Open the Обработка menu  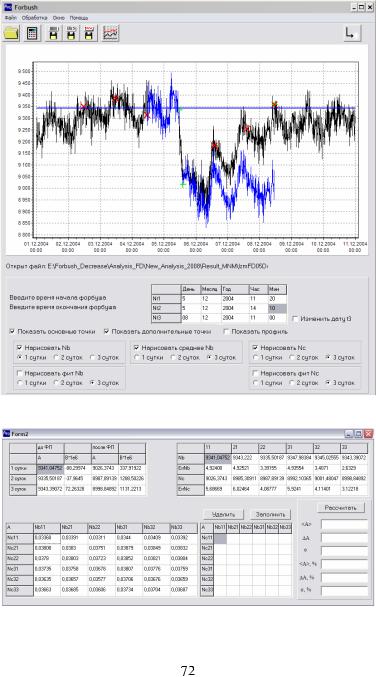35,18
